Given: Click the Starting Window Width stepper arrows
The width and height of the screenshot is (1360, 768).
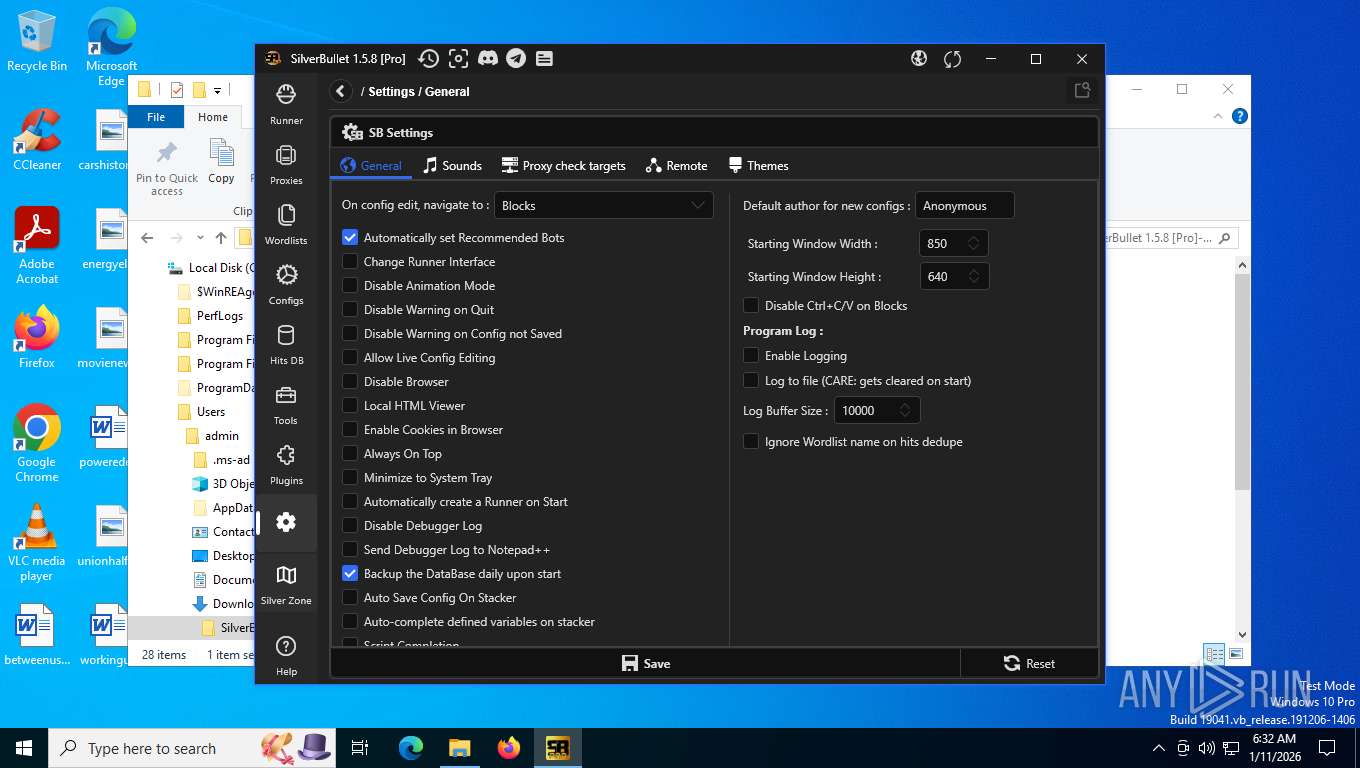Looking at the screenshot, I should [973, 244].
